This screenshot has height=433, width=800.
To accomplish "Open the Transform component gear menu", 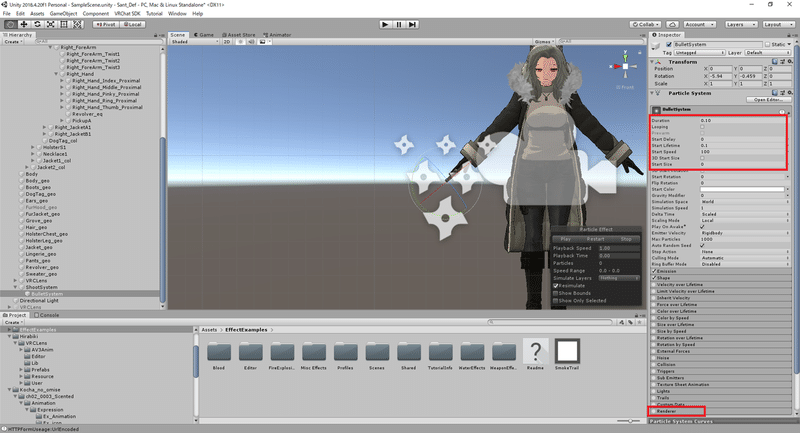I will pos(789,61).
